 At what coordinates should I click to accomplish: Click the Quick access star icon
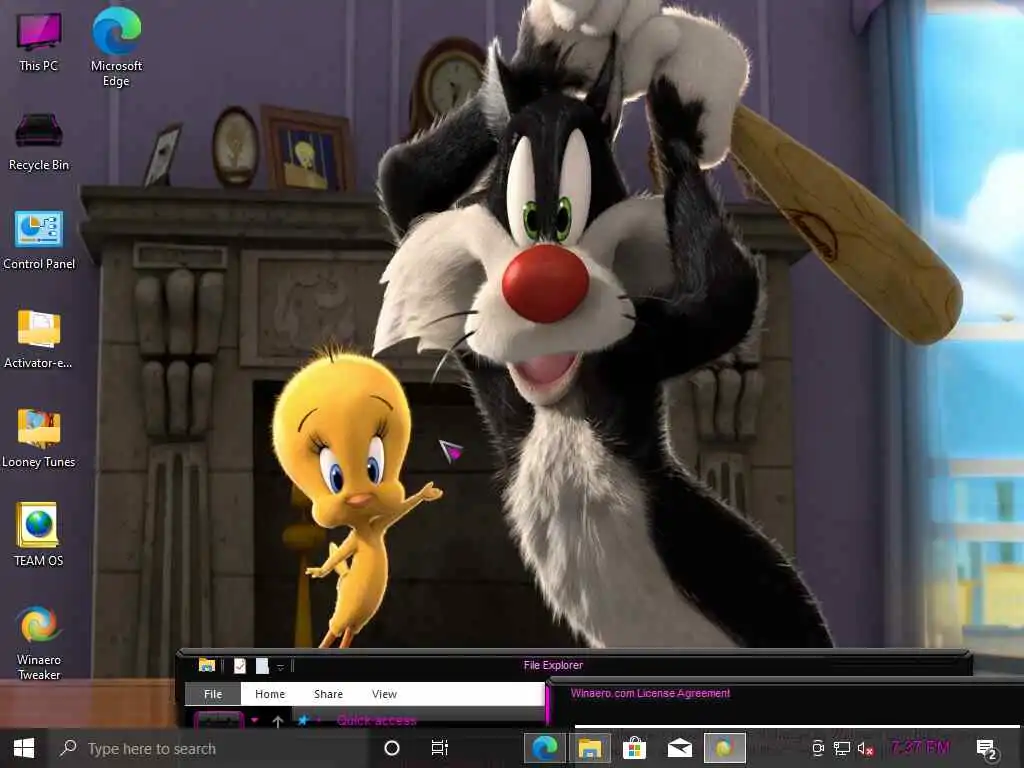click(x=302, y=720)
